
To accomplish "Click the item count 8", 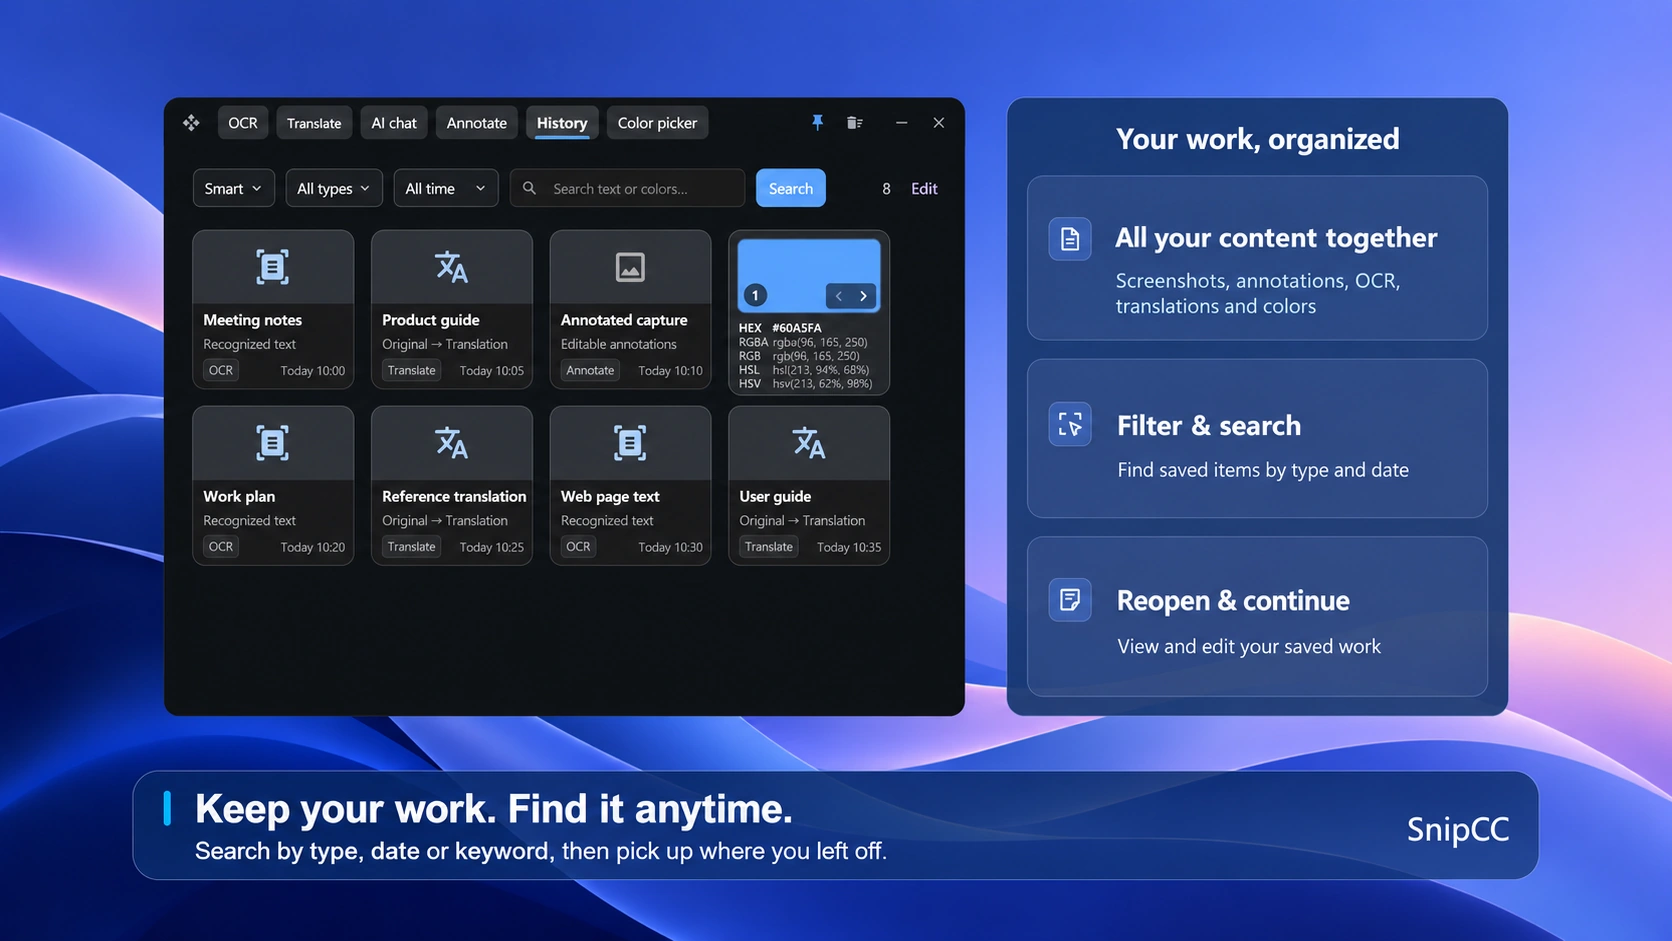I will (886, 188).
